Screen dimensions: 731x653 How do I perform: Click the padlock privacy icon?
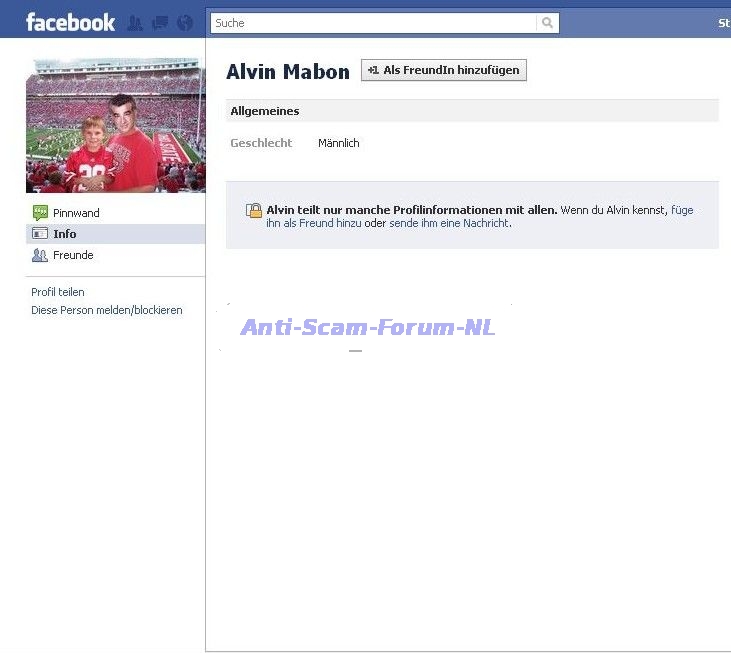coord(254,211)
